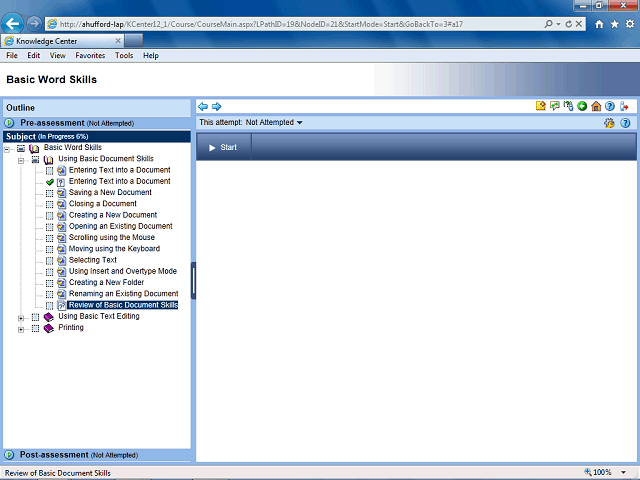Click the log out person icon with red arrow
640x480 pixels.
[x=624, y=106]
